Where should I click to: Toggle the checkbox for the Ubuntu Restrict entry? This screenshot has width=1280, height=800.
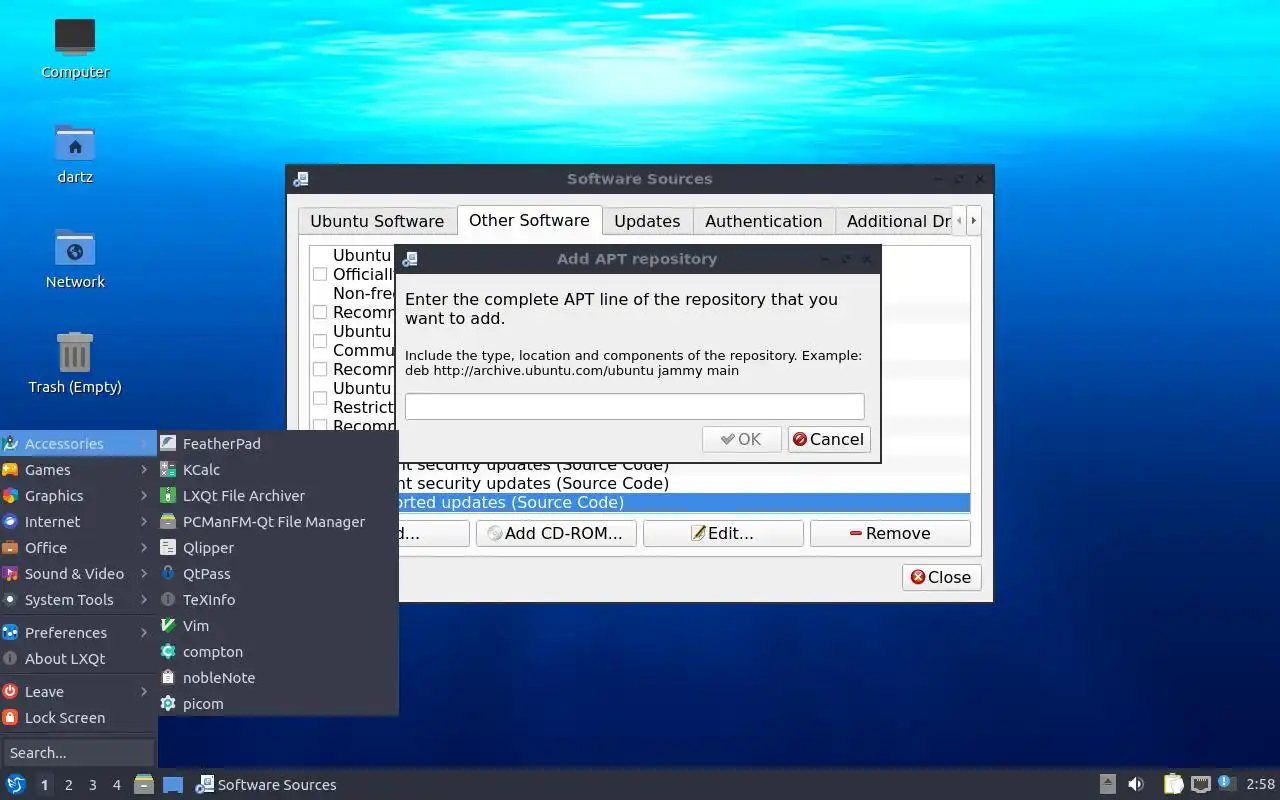[x=320, y=398]
